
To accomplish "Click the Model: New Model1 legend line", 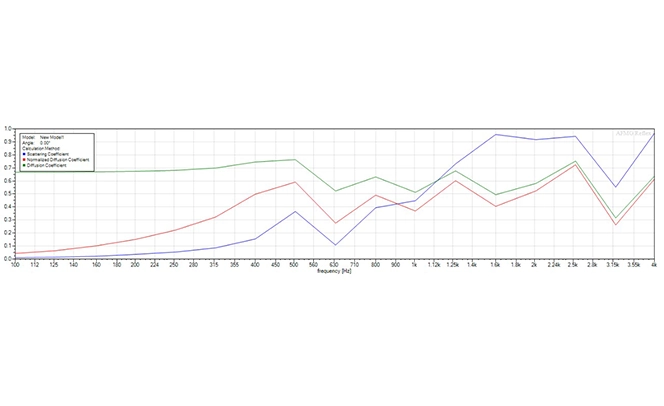I will 43,136.
